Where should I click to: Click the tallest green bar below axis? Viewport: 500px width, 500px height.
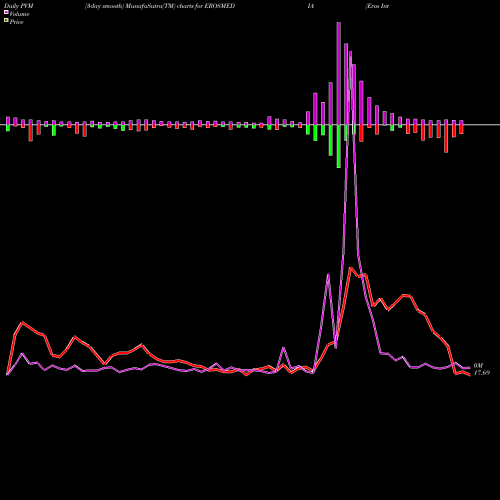[x=339, y=146]
